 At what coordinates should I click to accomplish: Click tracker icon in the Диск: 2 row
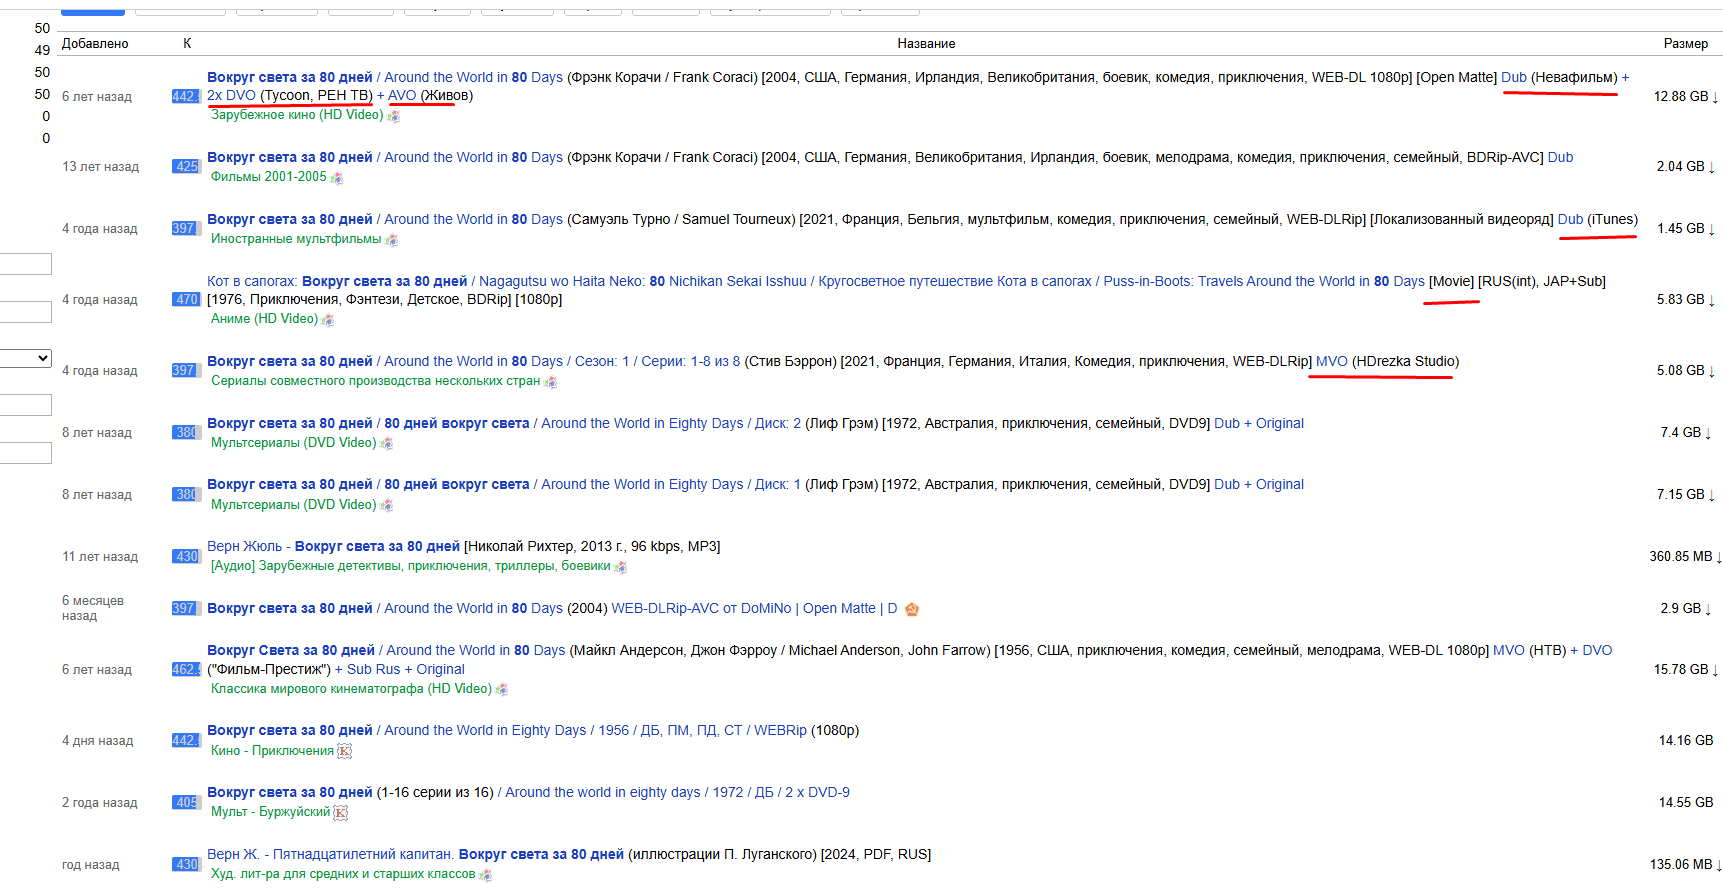pyautogui.click(x=387, y=444)
